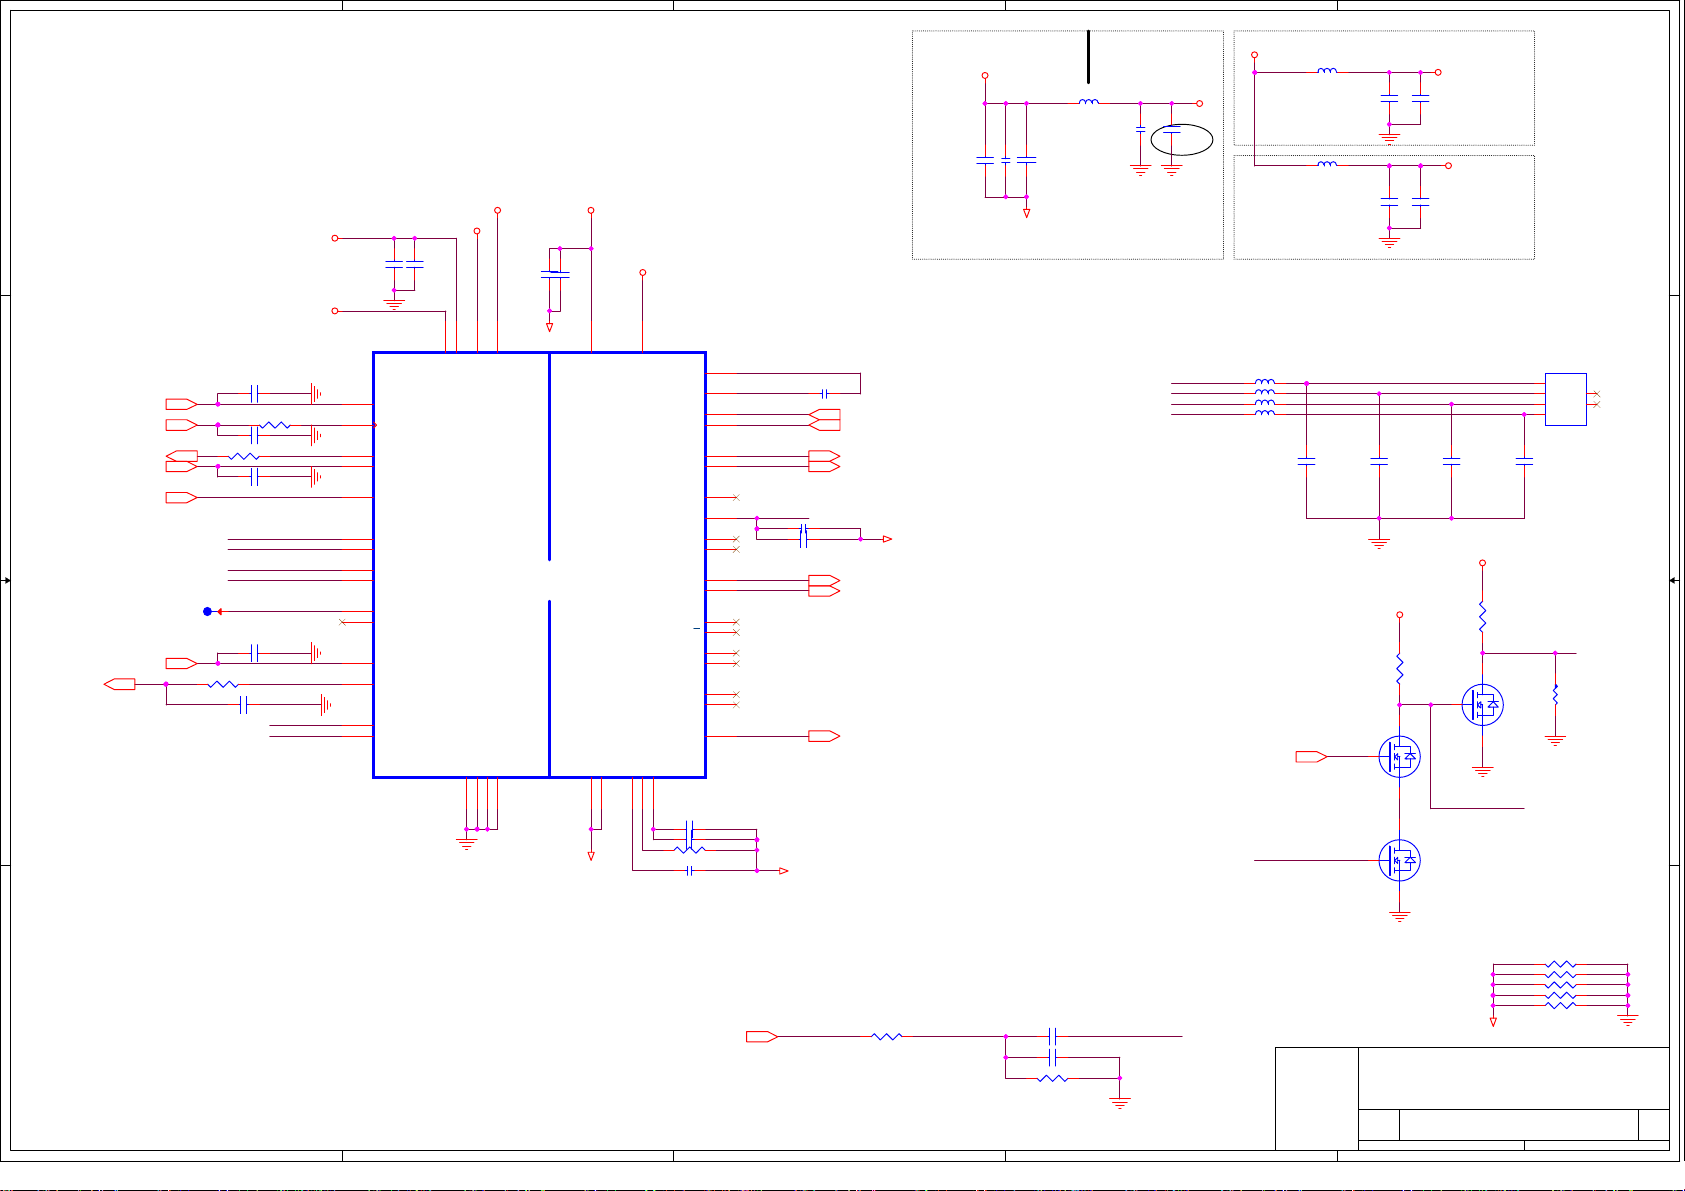This screenshot has width=1685, height=1191.
Task: Click the lone output port at IC's lower right side
Action: pos(824,736)
